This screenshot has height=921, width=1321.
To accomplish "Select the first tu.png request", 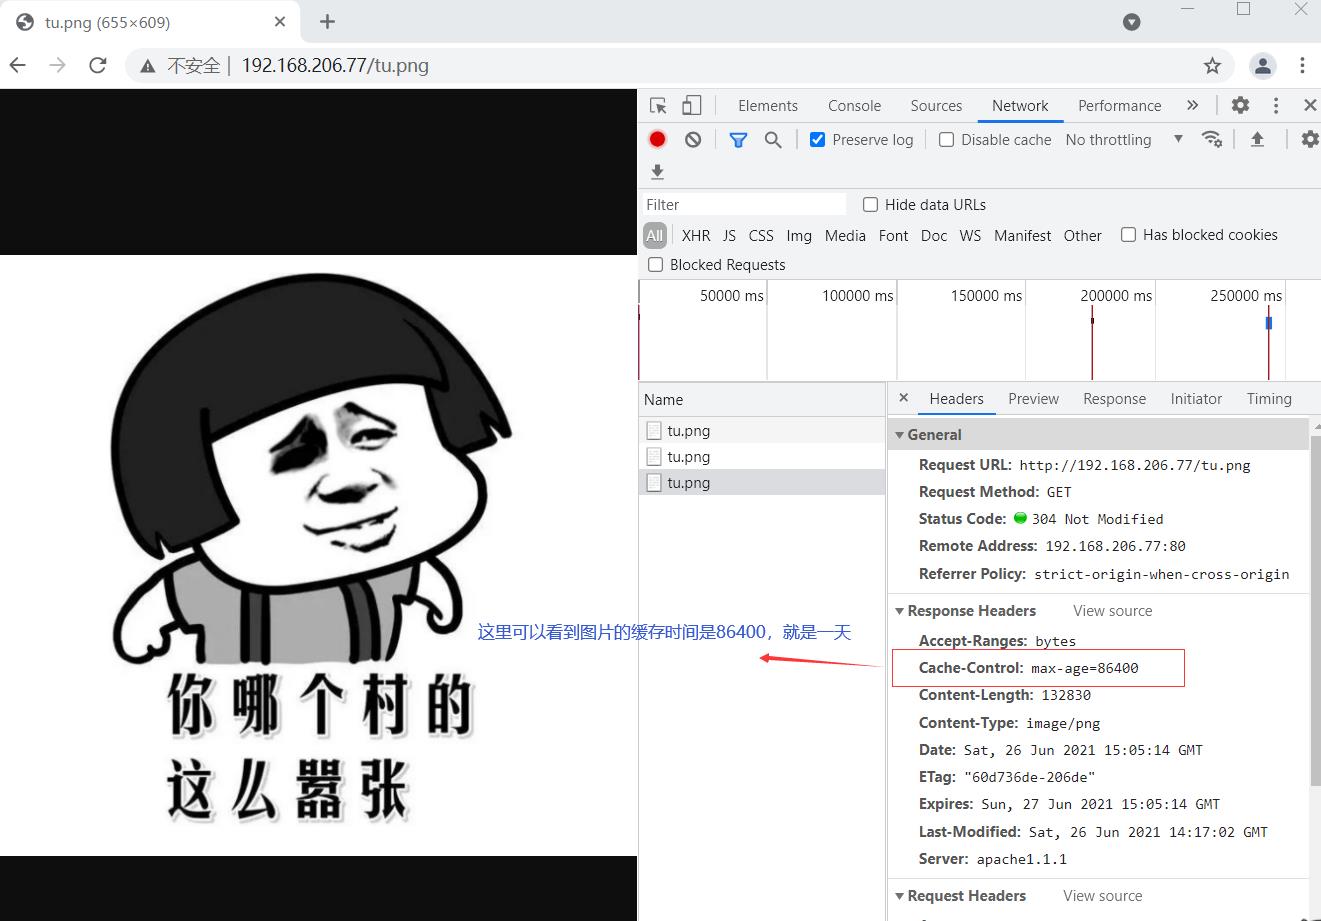I will pos(762,431).
